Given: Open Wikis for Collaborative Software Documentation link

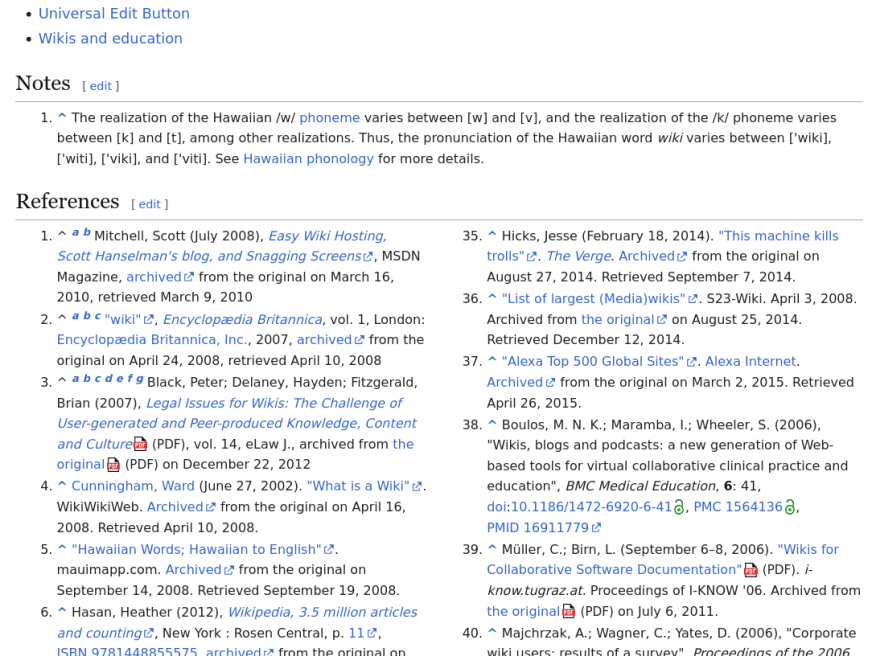Looking at the screenshot, I should click(x=663, y=560).
